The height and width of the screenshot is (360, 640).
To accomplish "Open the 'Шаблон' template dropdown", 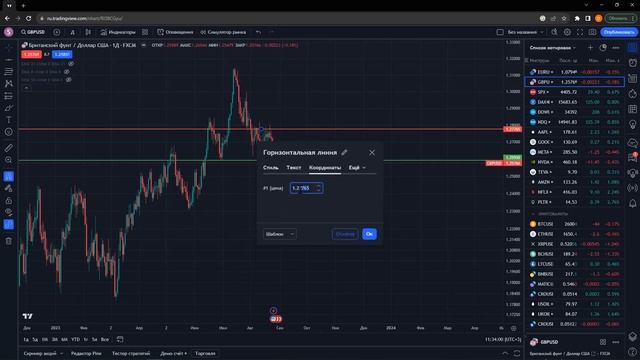I will (x=280, y=234).
